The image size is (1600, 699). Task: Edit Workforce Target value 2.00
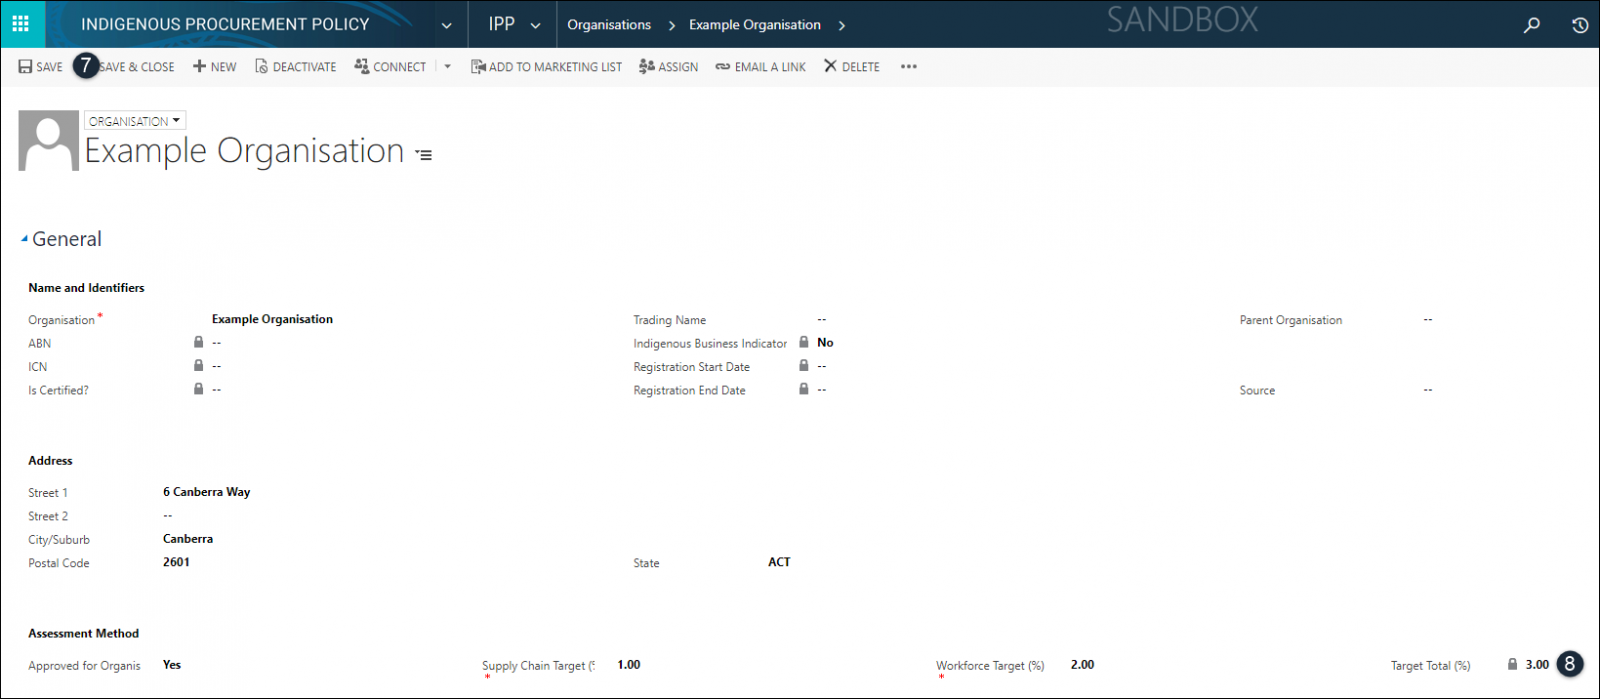1082,665
